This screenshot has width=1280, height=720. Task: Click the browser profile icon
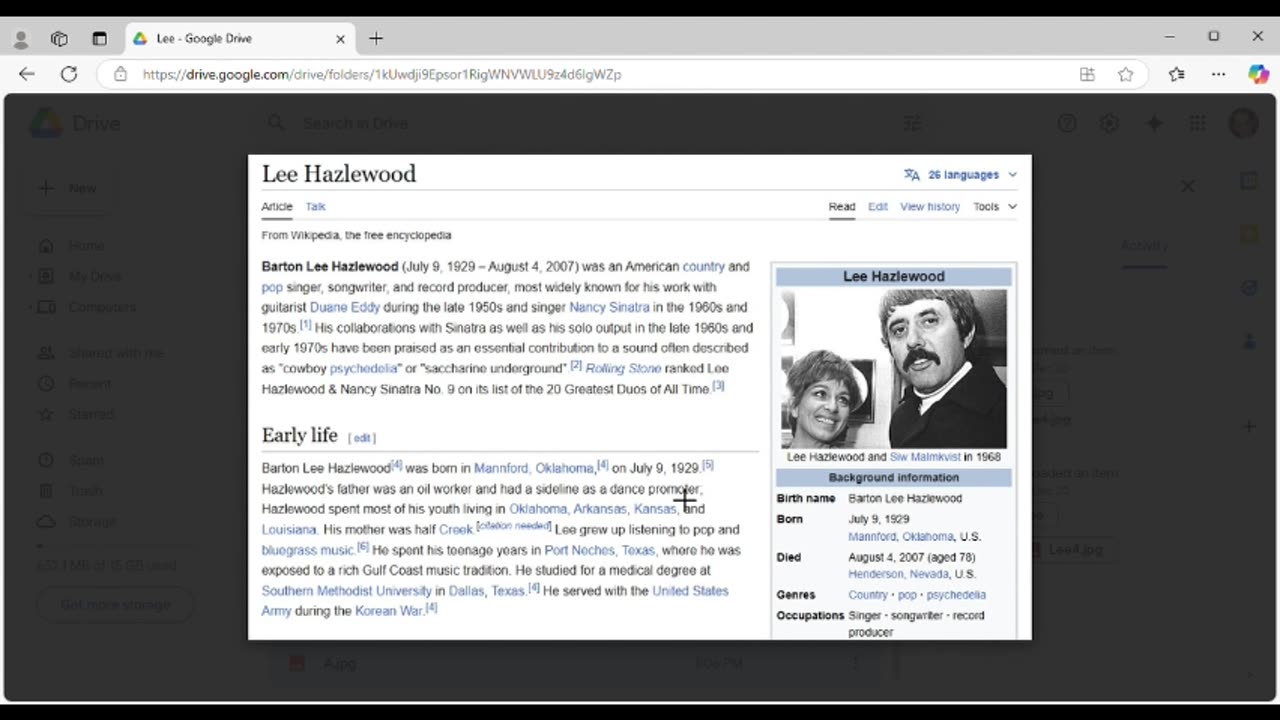(x=21, y=39)
